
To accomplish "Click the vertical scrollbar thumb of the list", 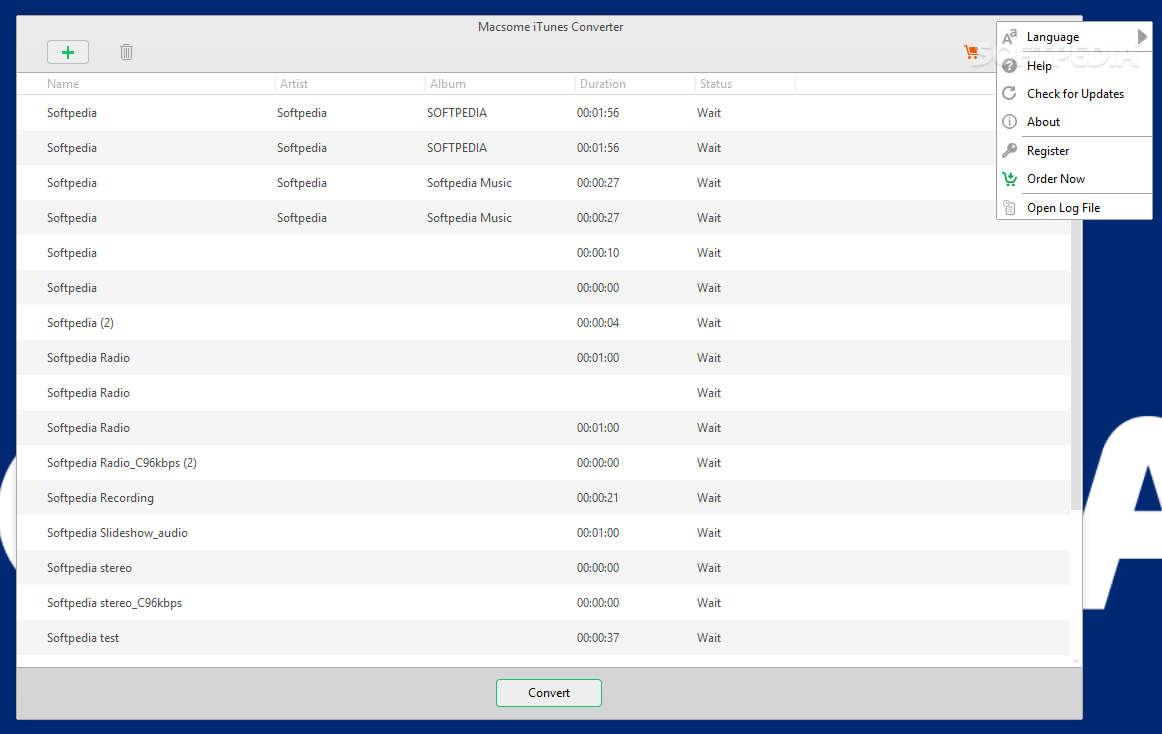I will tap(1075, 366).
